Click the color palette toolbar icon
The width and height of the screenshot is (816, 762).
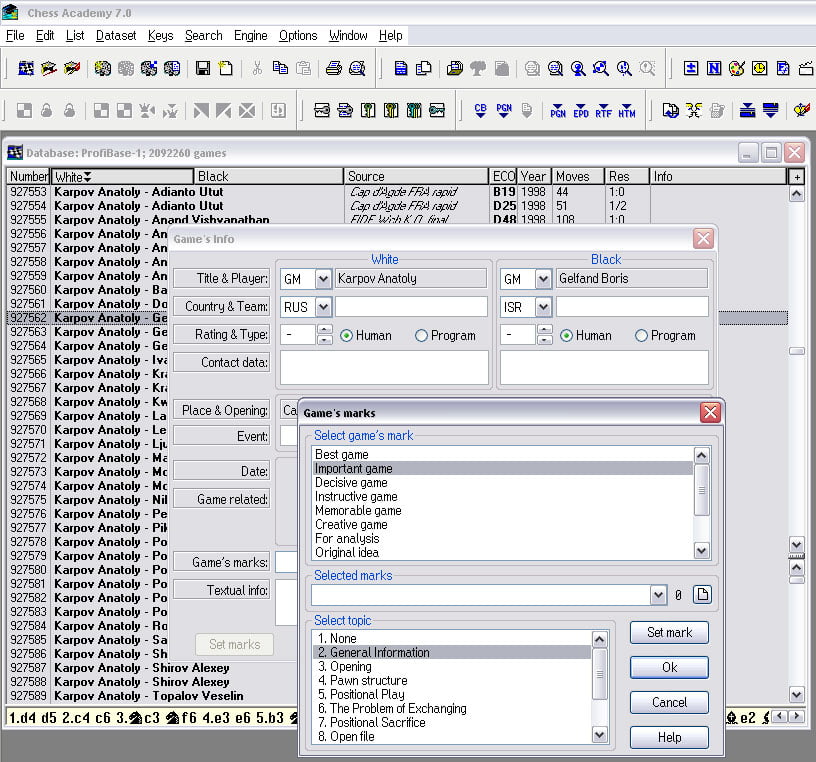point(737,68)
